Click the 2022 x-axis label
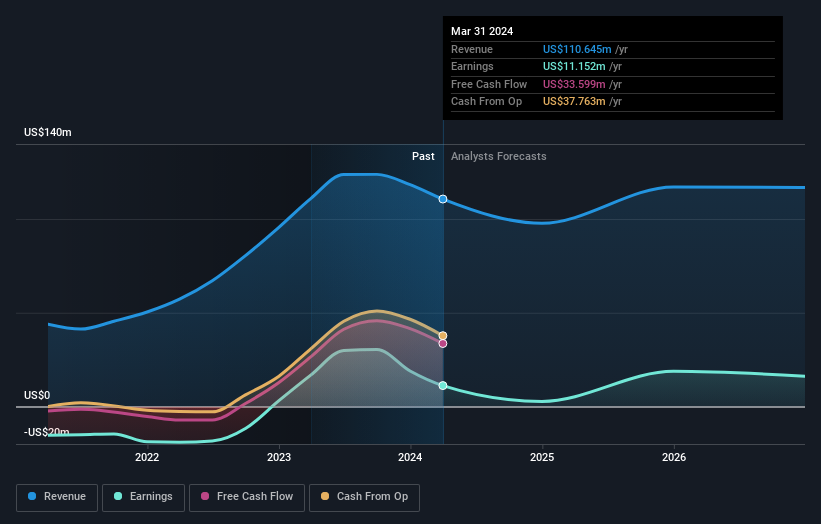Viewport: 821px width, 524px height. [x=147, y=457]
